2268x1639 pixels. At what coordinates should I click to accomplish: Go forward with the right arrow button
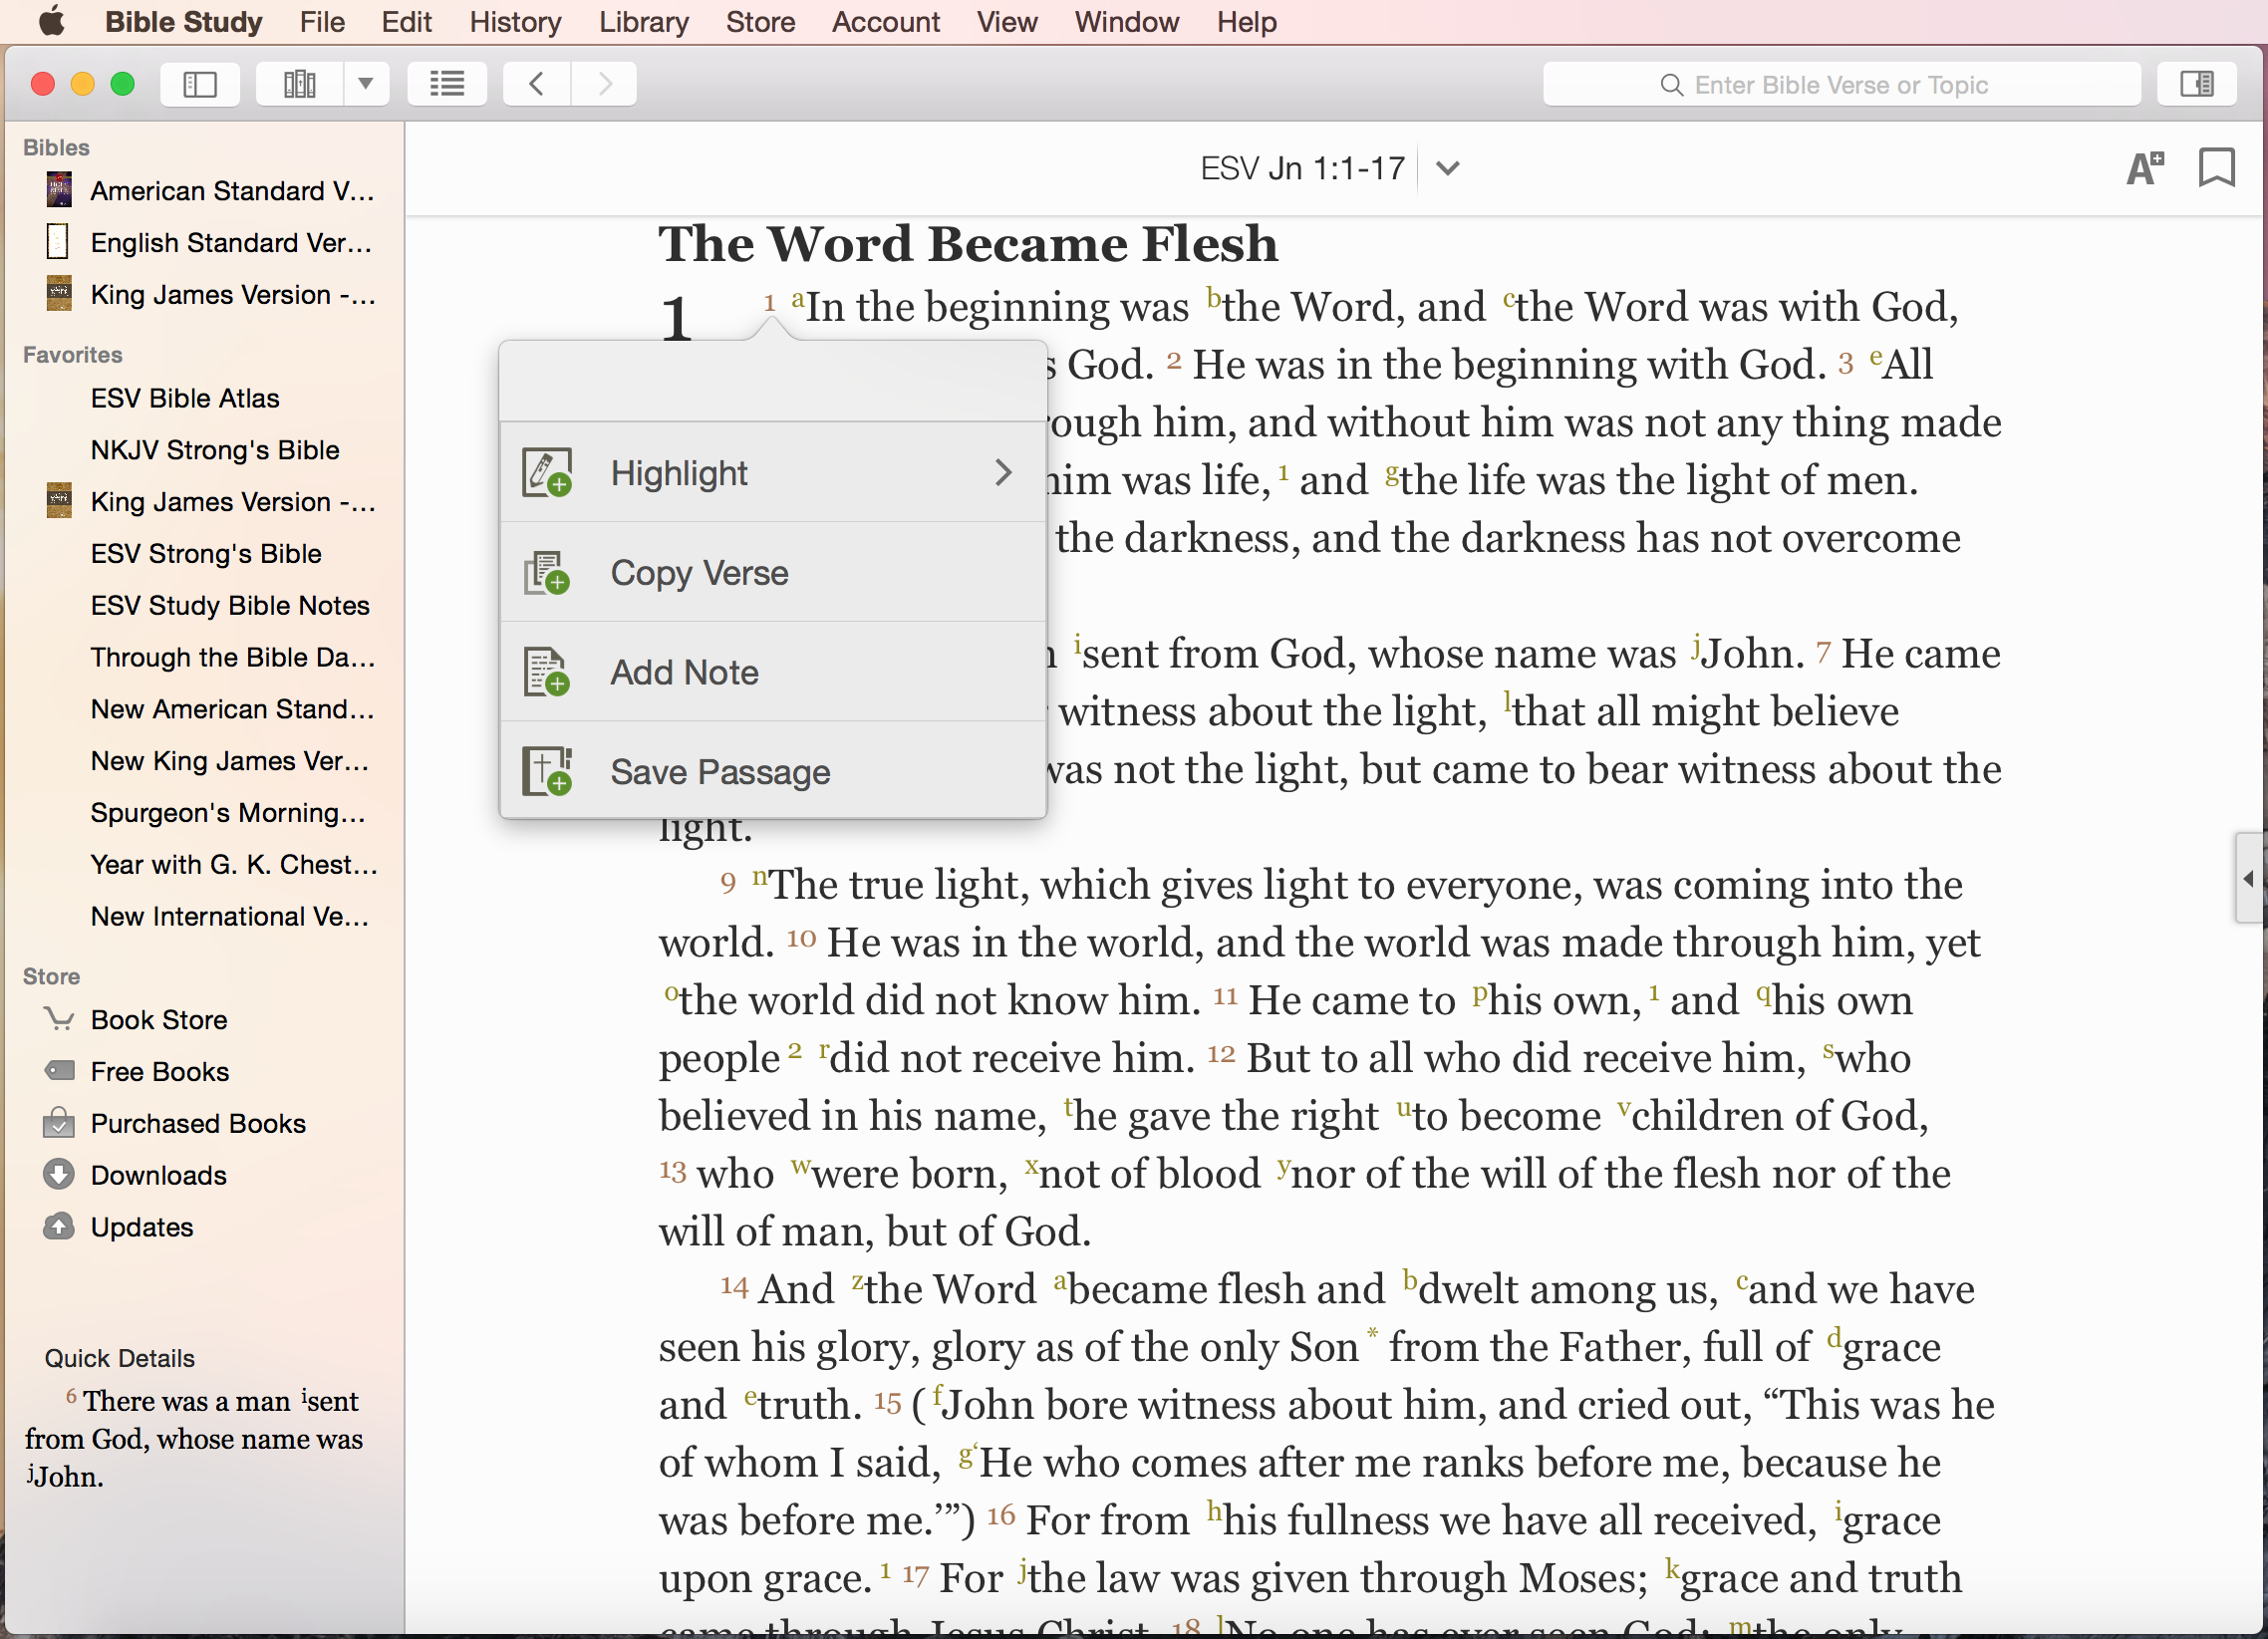click(x=604, y=84)
